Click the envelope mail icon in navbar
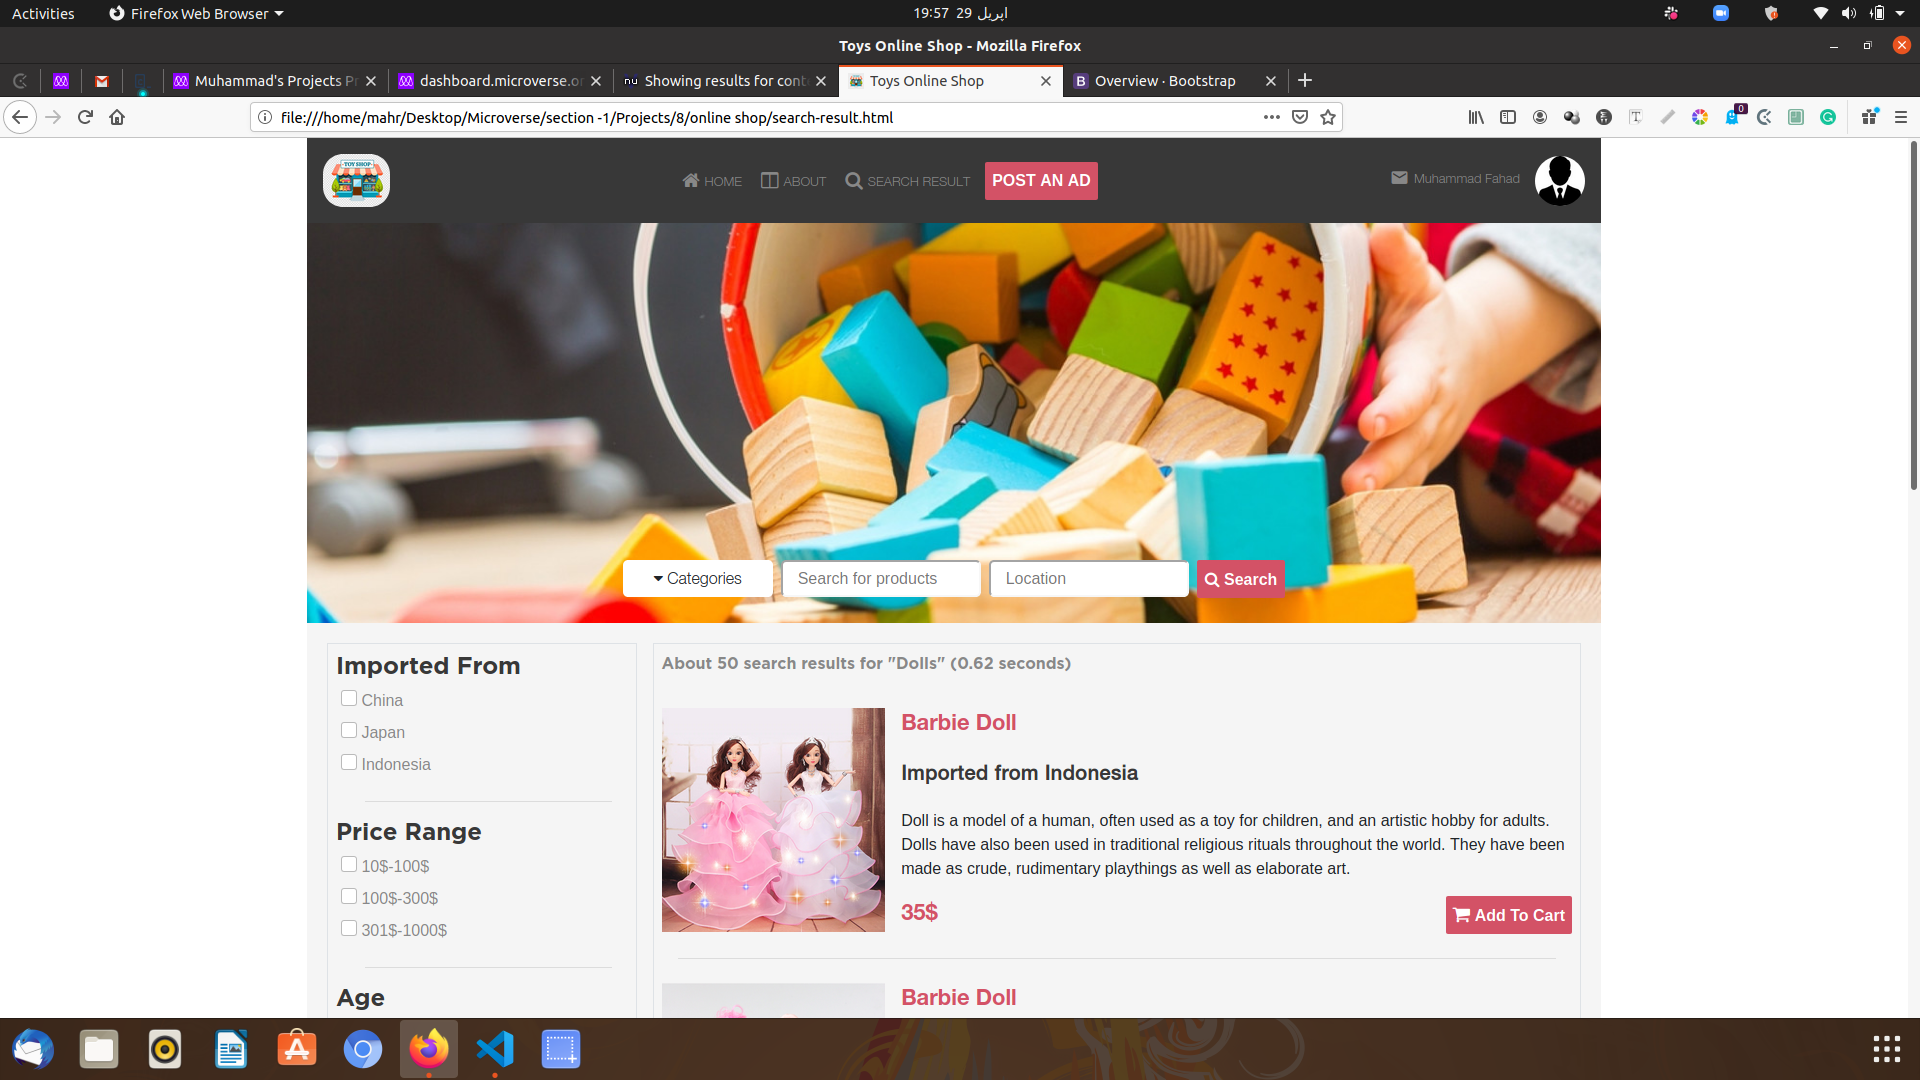The image size is (1920, 1080). (x=1399, y=178)
